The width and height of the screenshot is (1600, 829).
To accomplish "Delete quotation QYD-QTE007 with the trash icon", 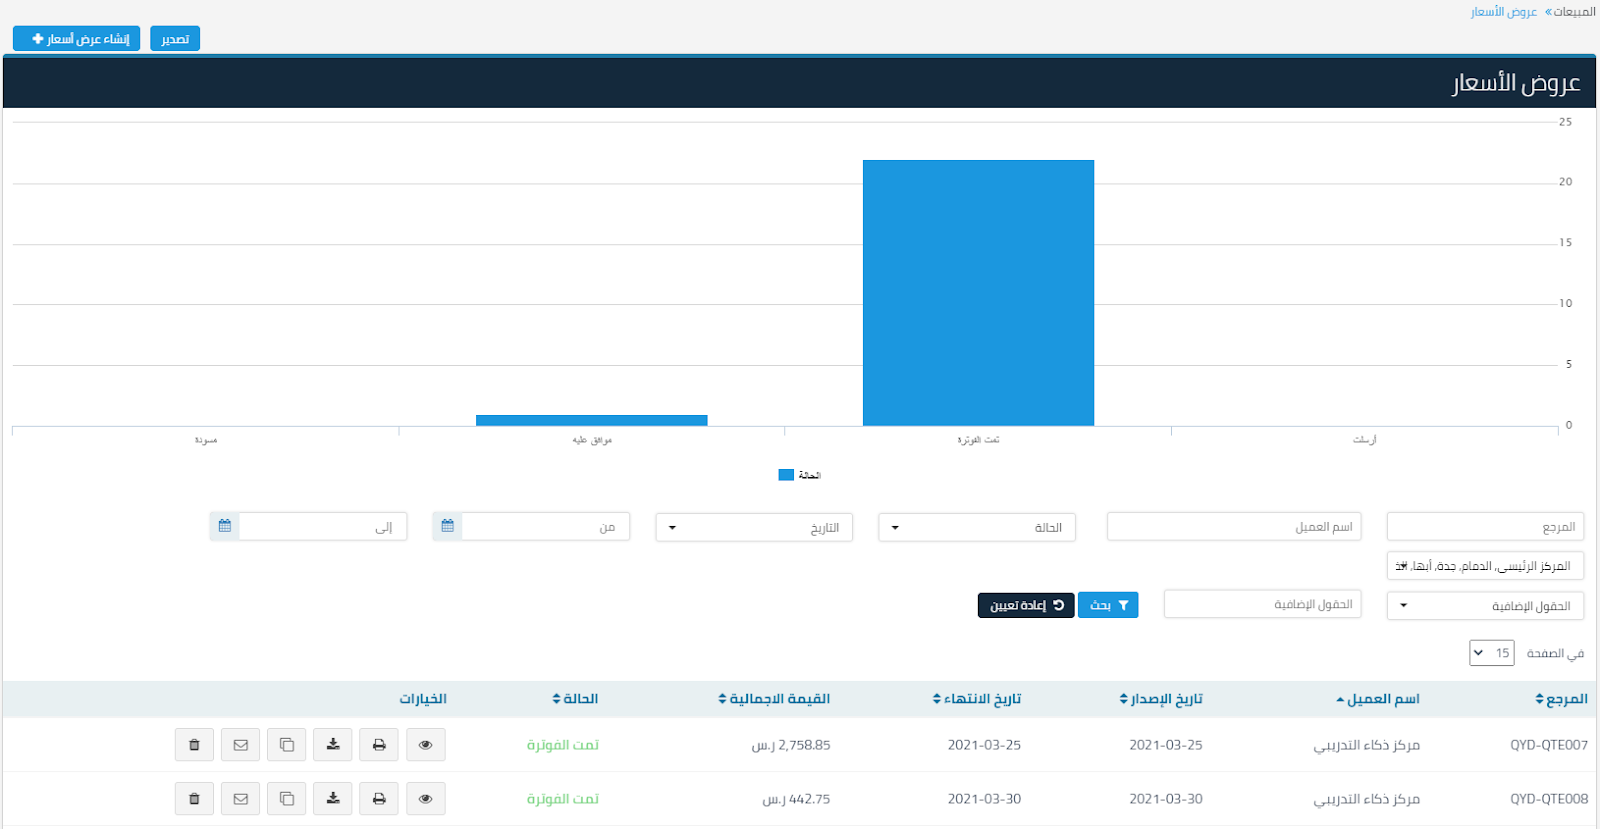I will coord(194,745).
